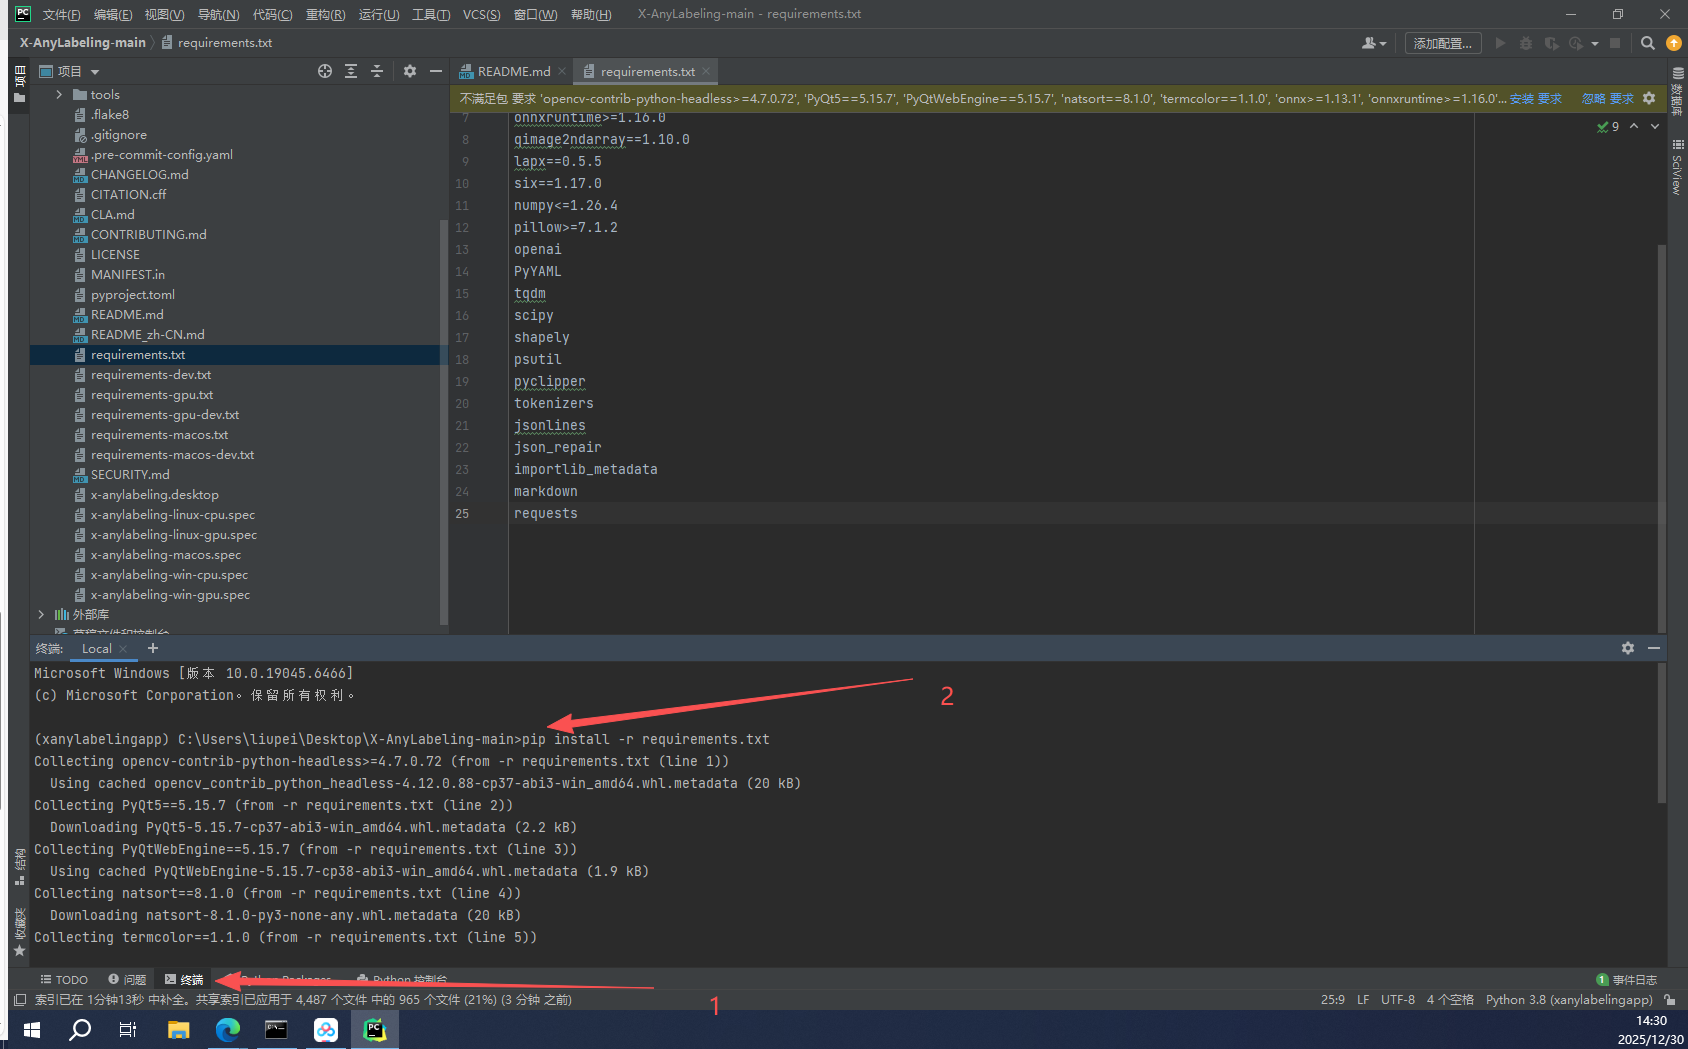Switch to README.md editor tab
This screenshot has height=1049, width=1688.
click(x=514, y=71)
